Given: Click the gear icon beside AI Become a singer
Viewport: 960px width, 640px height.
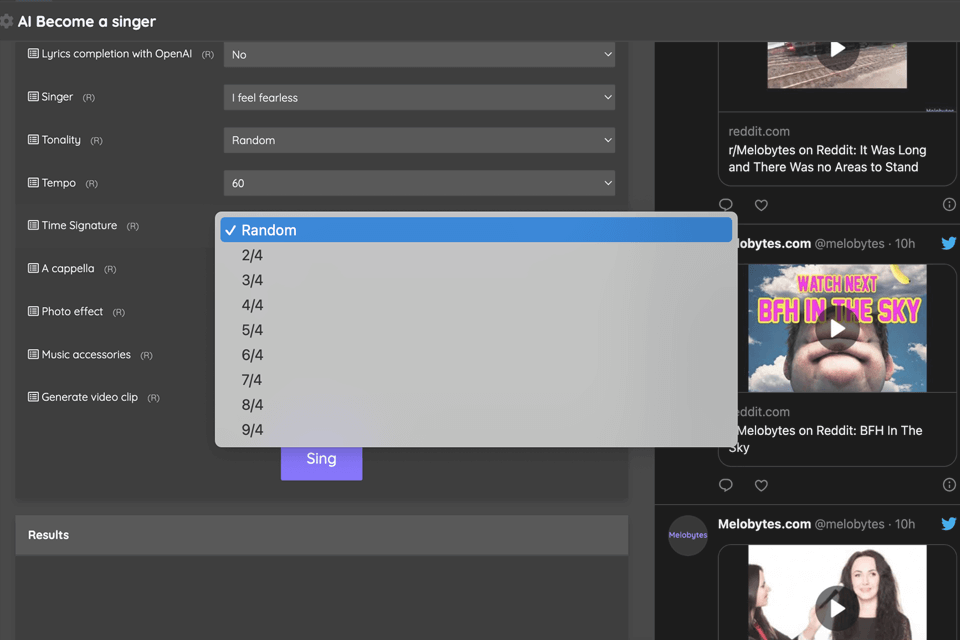Looking at the screenshot, I should (x=6, y=21).
